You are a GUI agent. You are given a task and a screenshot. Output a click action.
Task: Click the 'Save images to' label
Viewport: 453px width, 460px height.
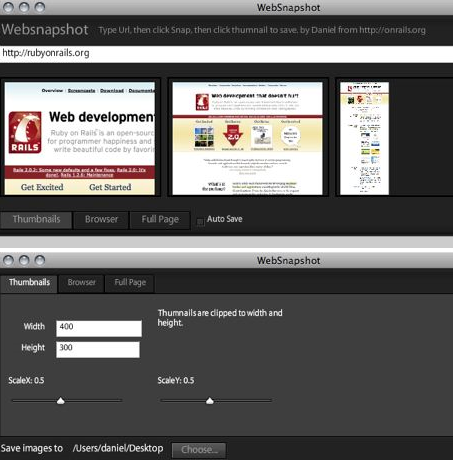[x=32, y=449]
